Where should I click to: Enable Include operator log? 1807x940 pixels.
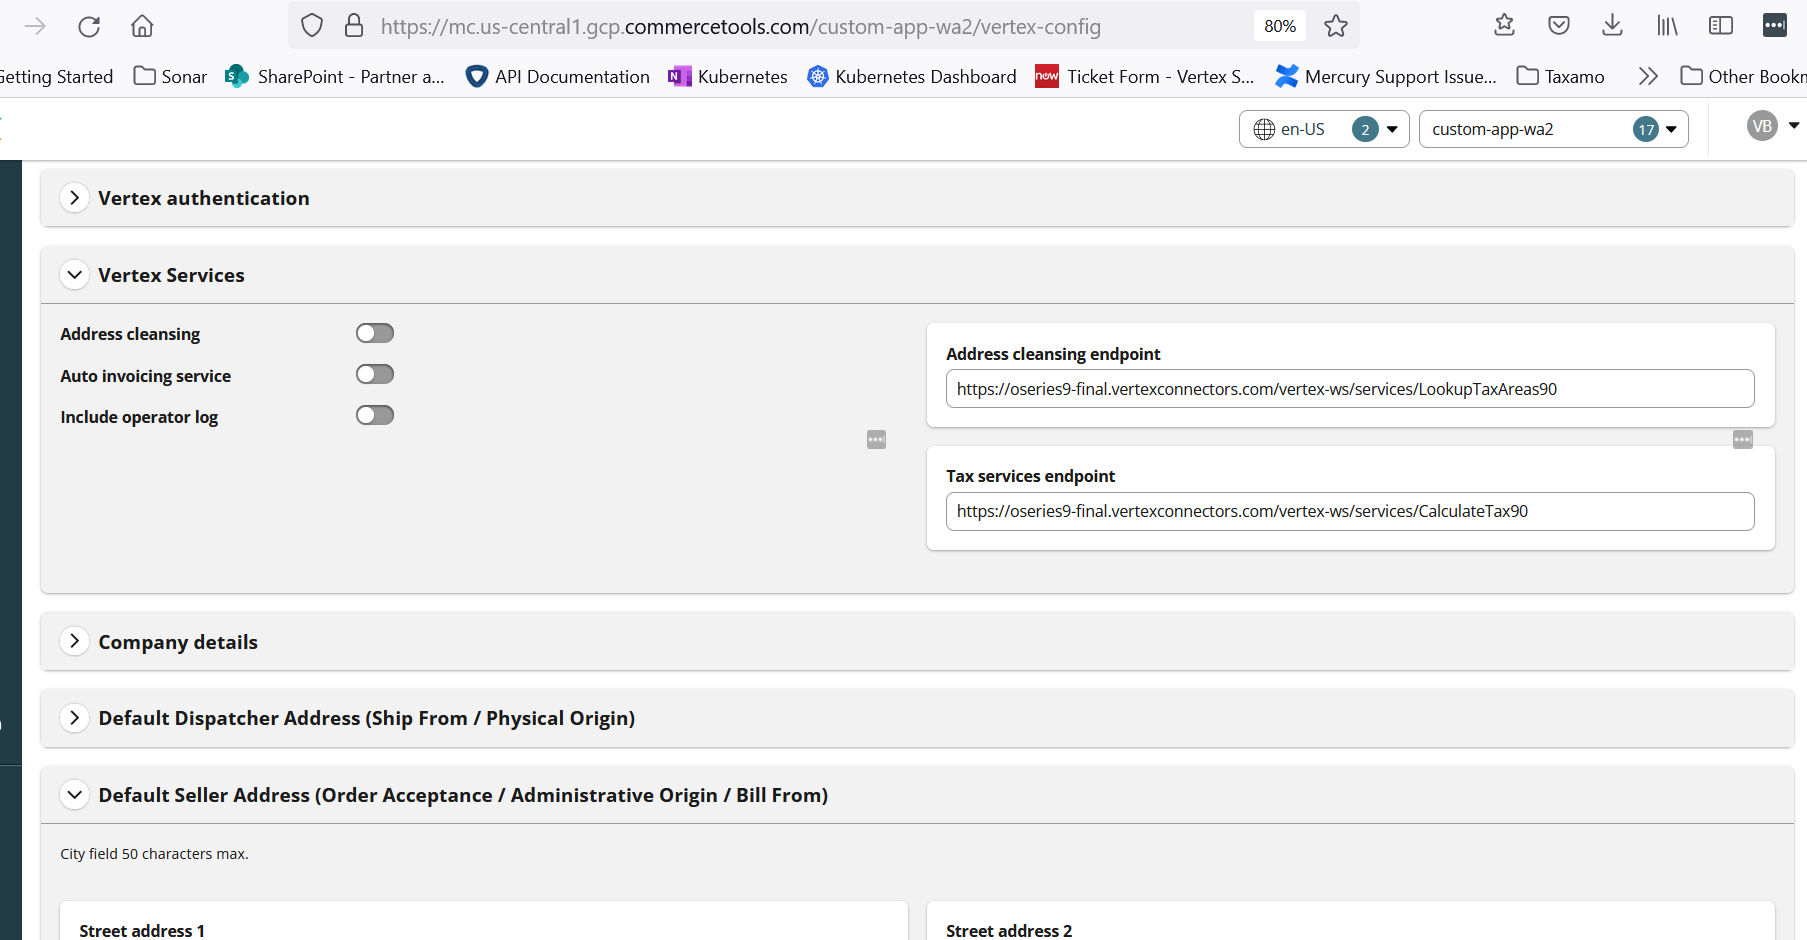pyautogui.click(x=375, y=415)
